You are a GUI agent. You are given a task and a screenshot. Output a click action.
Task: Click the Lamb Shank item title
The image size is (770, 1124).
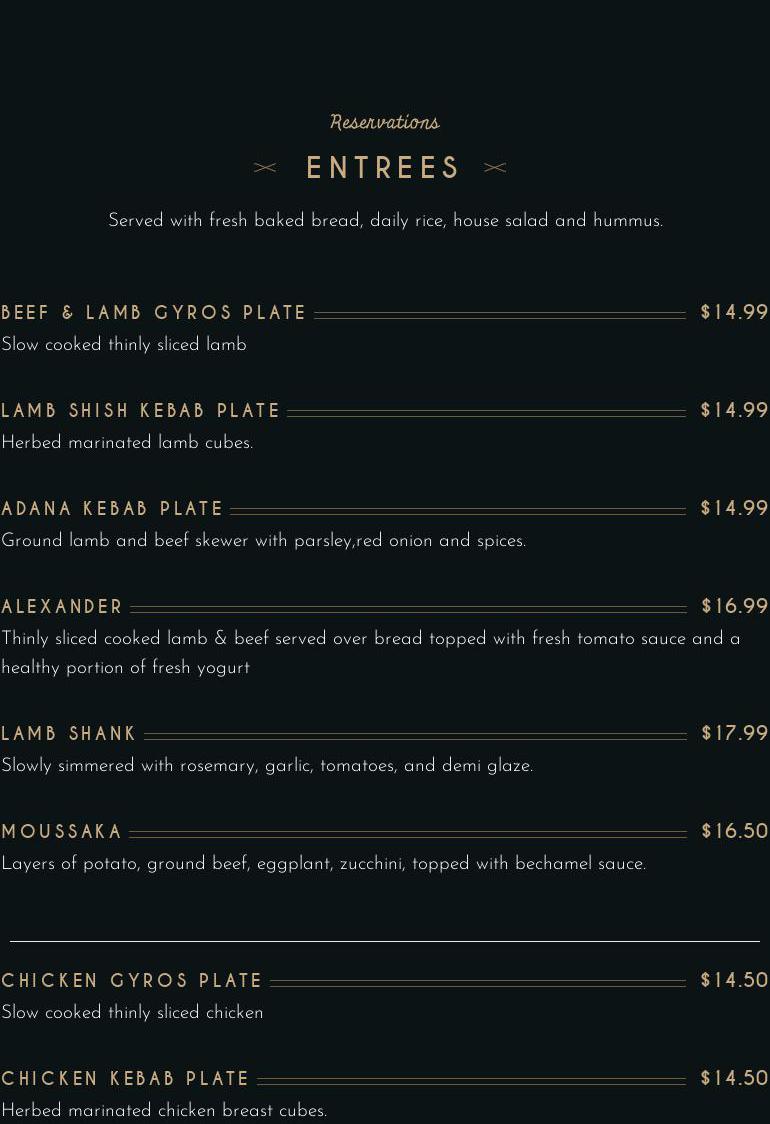point(69,734)
